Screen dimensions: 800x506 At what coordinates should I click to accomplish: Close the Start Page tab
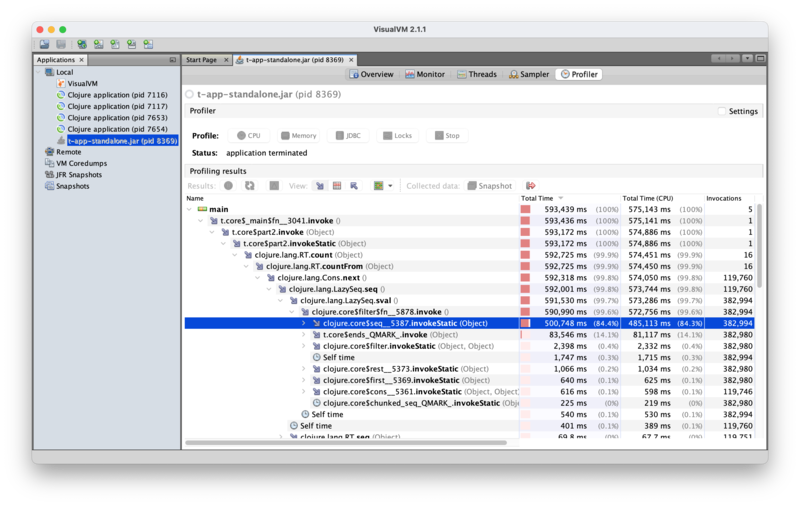pyautogui.click(x=227, y=60)
